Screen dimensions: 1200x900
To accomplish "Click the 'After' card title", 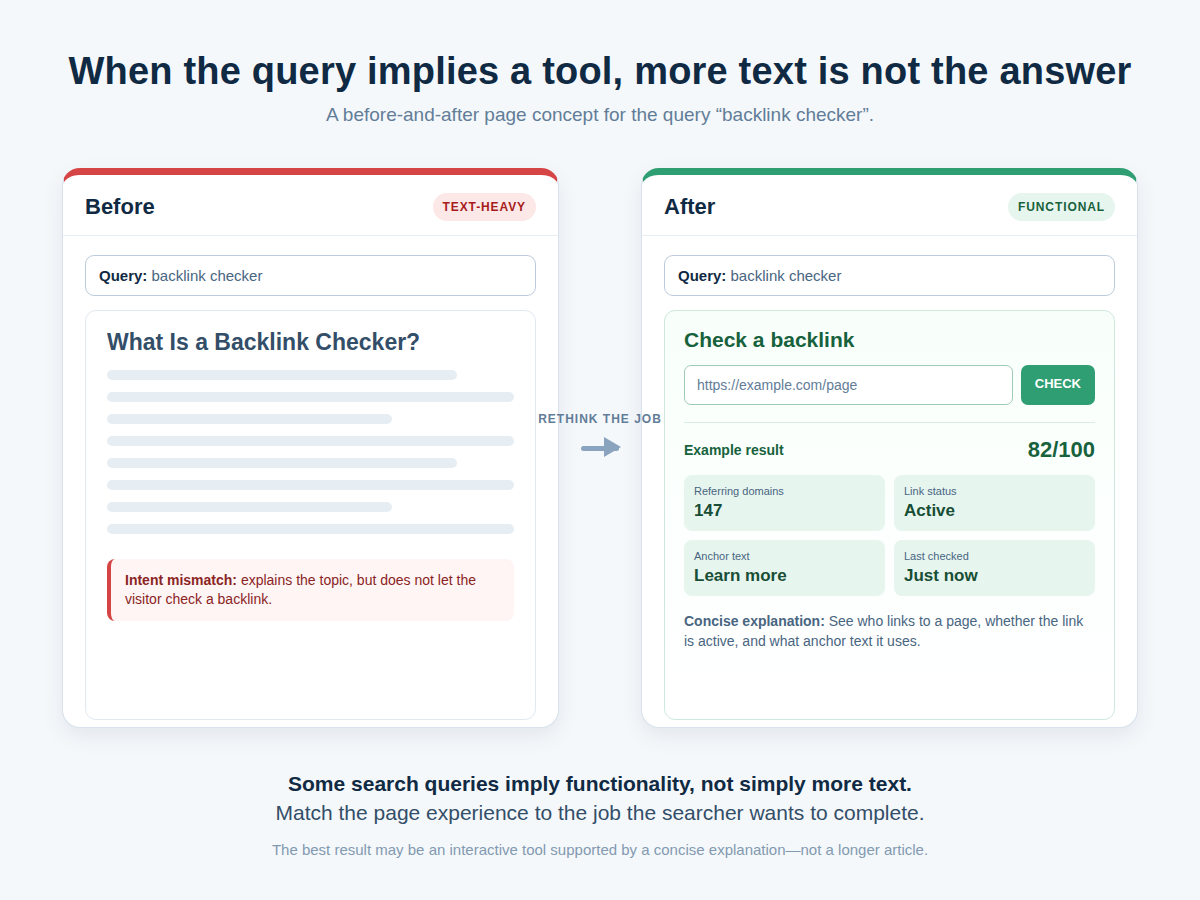I will click(690, 207).
